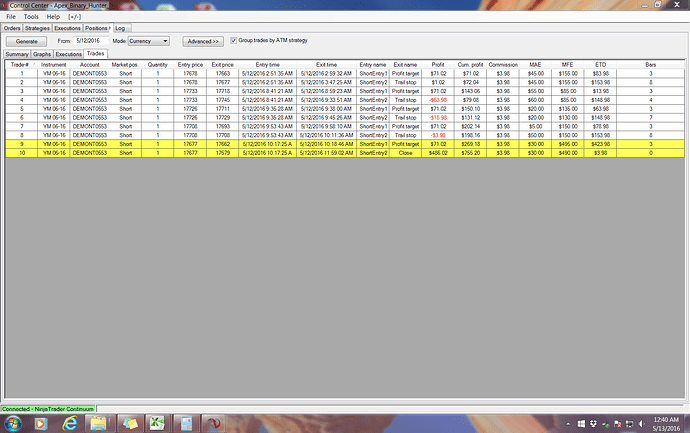Click exit time 5/12/2016 11:59:02 AM

326,153
